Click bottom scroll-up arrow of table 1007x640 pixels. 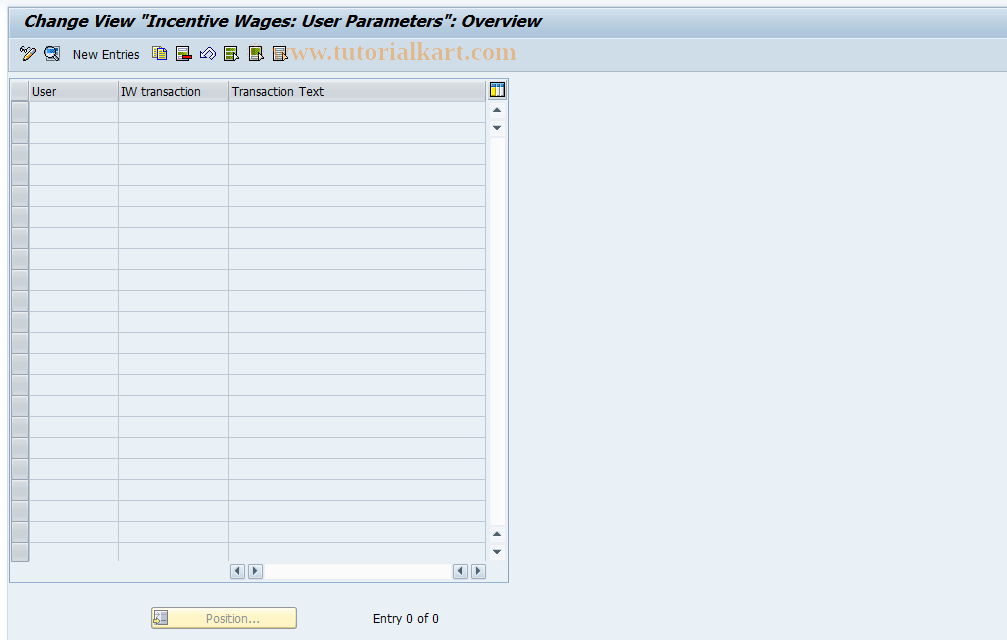(497, 534)
